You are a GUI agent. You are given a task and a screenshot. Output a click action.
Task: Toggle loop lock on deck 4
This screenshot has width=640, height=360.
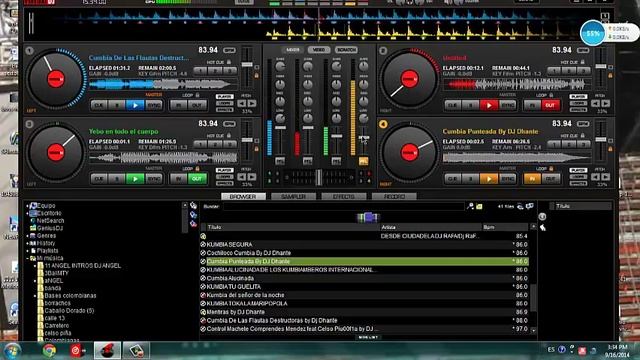point(551,168)
